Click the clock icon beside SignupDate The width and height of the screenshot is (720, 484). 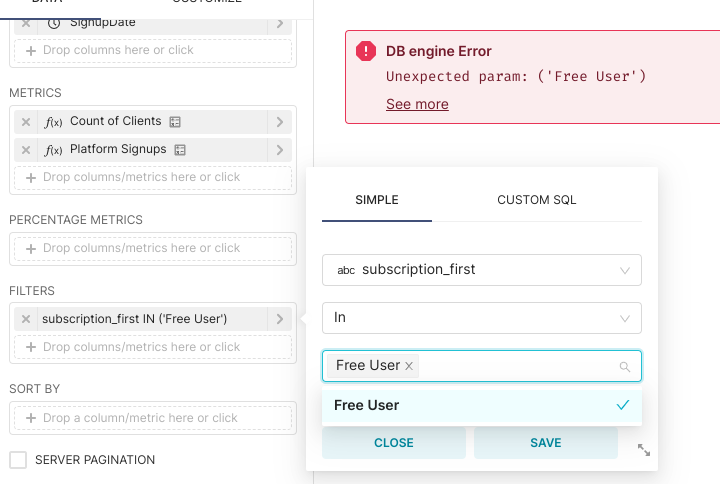[x=54, y=23]
